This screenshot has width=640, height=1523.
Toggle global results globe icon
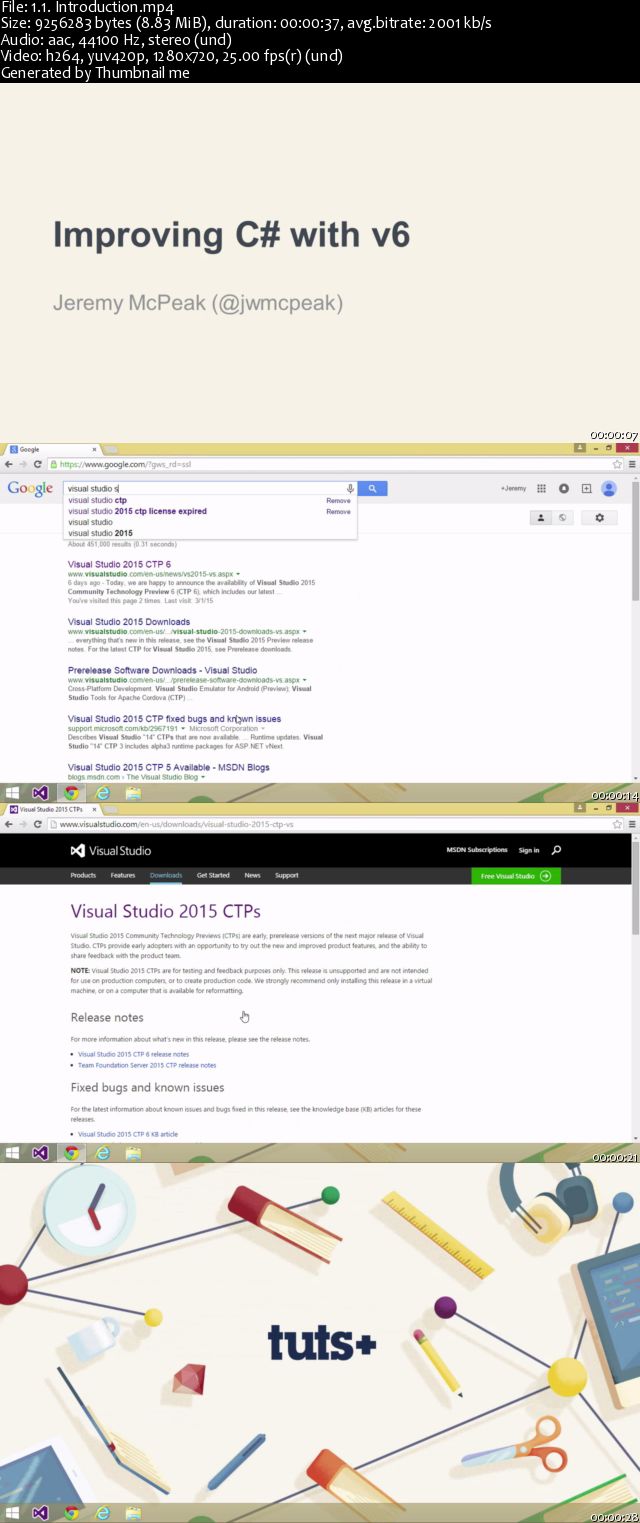tap(562, 517)
